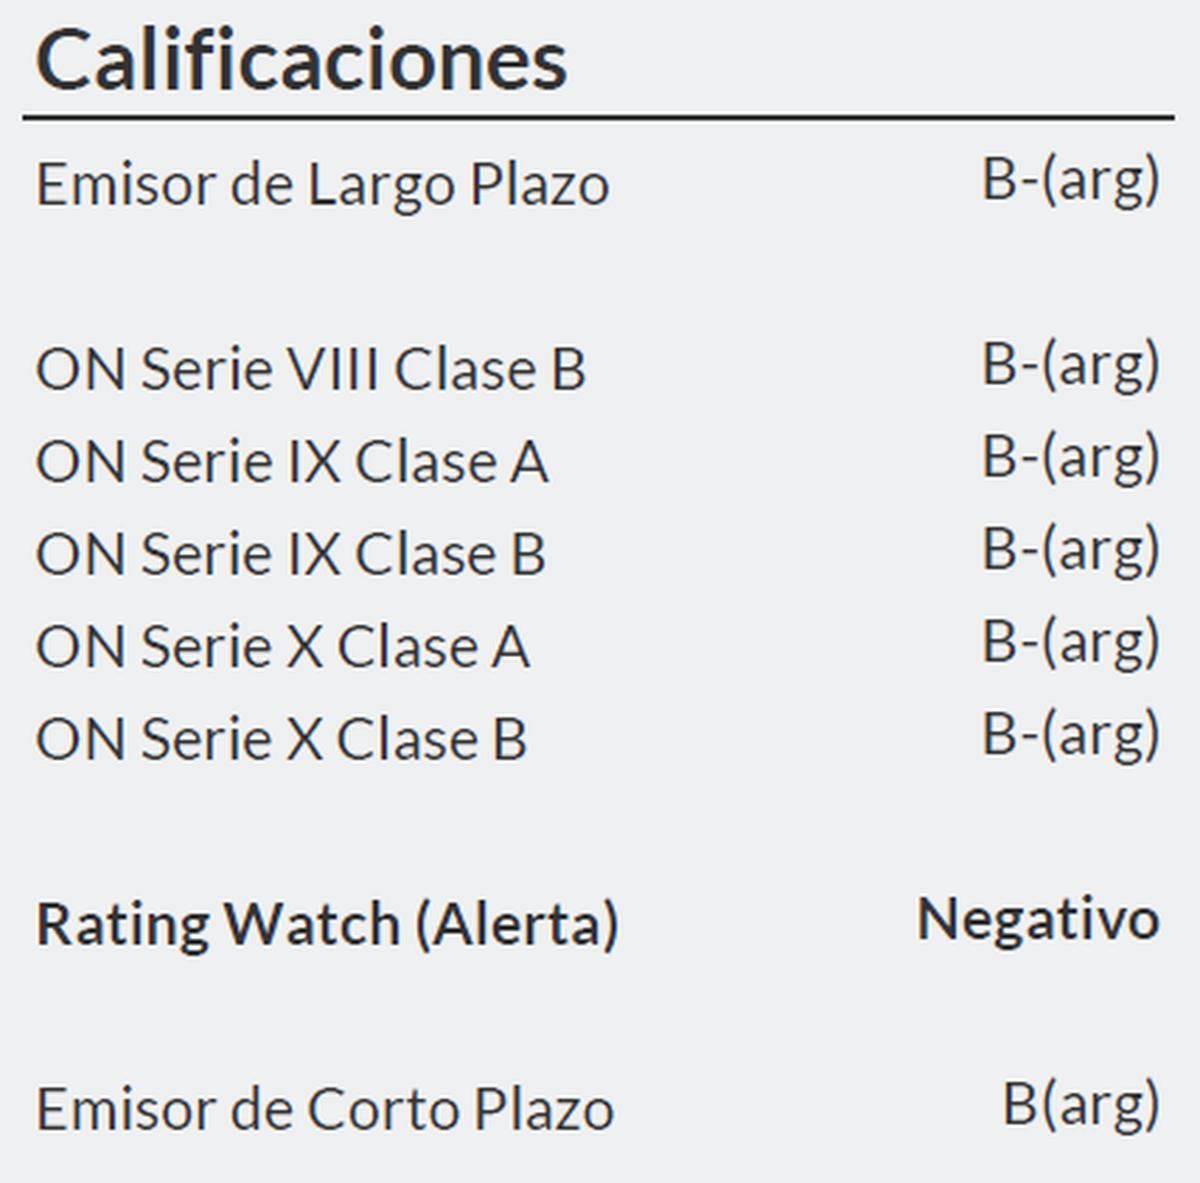1200x1183 pixels.
Task: Select the ON Serie VIII Clase B label
Action: click(310, 369)
